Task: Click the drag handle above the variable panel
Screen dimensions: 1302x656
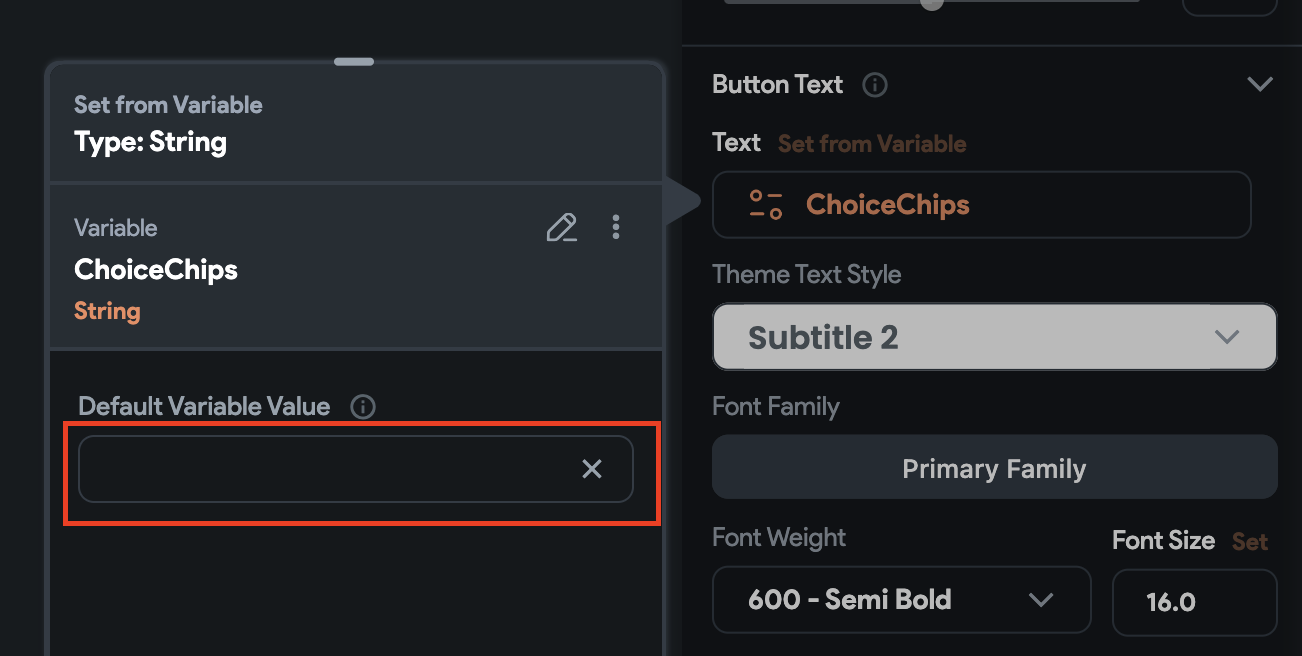Action: [x=353, y=61]
